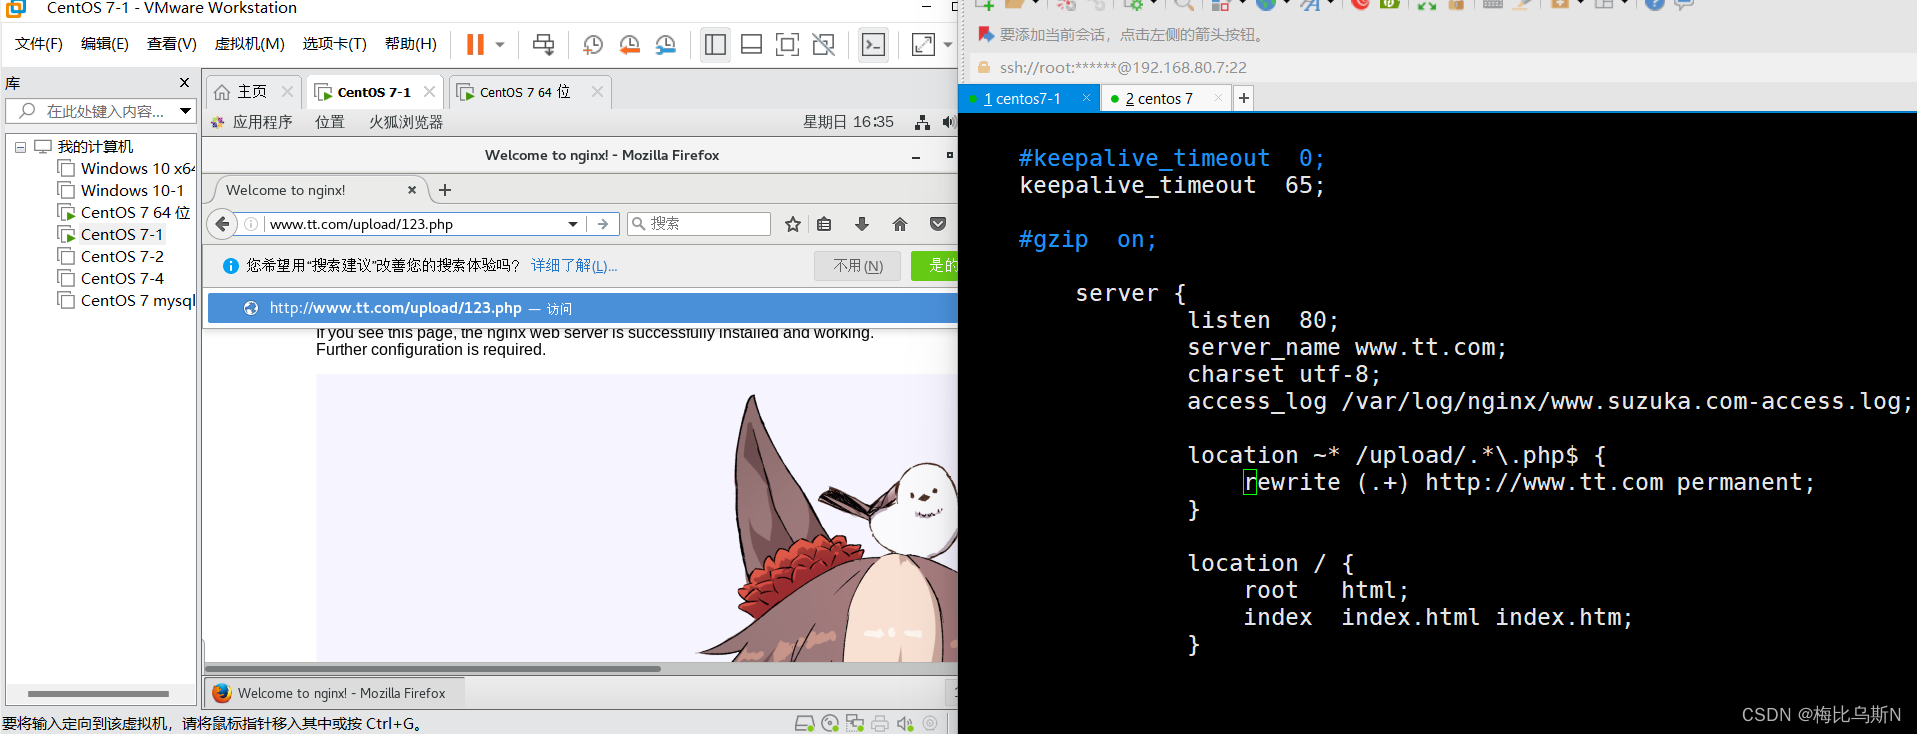Screen dimensions: 1917x734
Task: Open the GNOME 位置 menu
Action: click(x=330, y=122)
